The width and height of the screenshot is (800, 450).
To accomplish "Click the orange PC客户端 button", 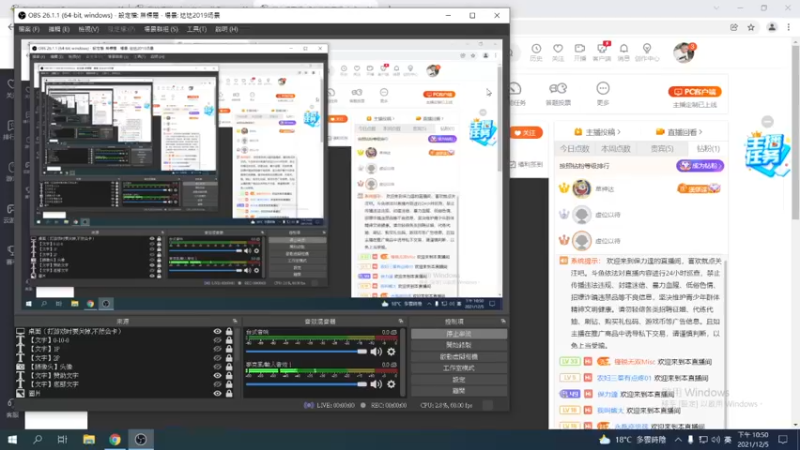I will 695,92.
